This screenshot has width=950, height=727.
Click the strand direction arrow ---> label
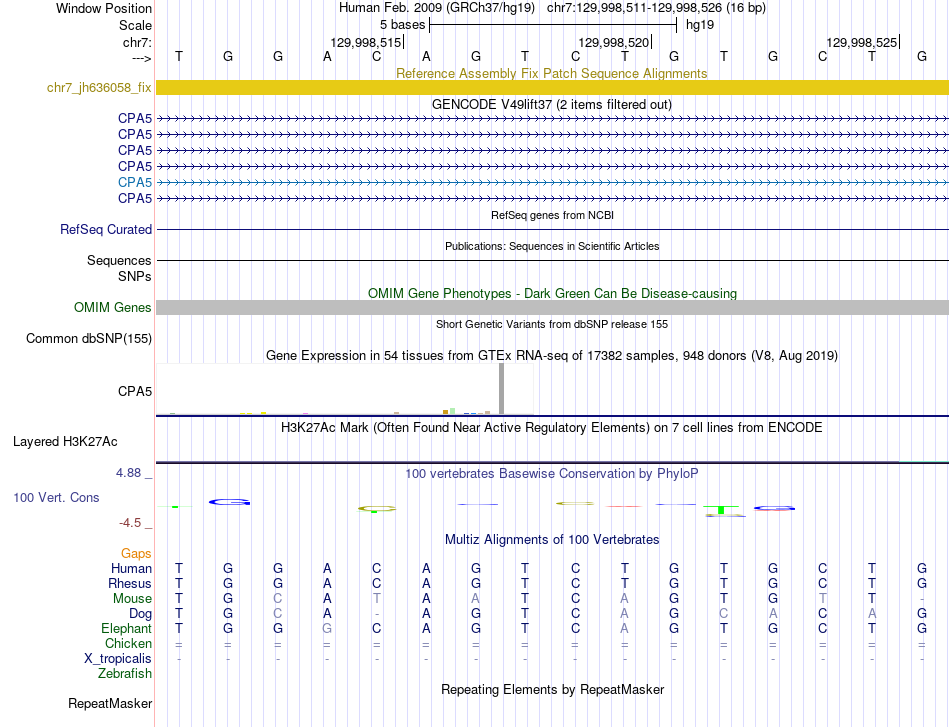(x=141, y=58)
